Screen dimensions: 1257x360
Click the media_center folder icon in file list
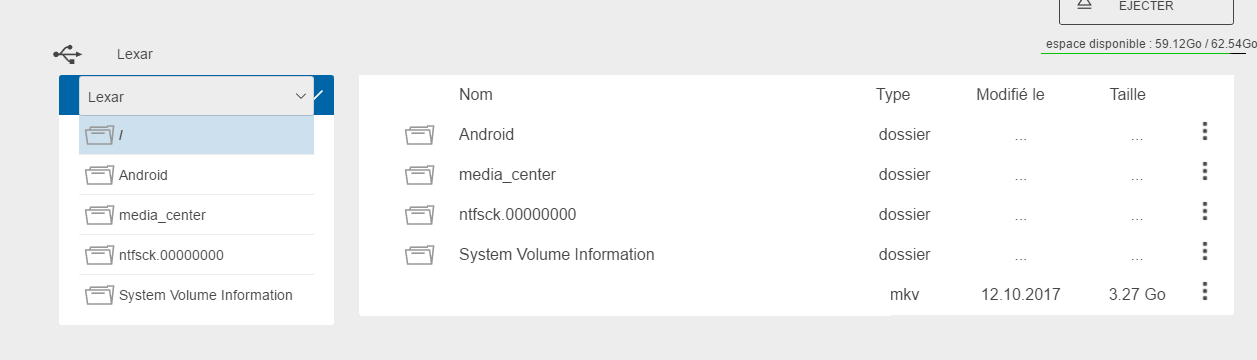(421, 174)
